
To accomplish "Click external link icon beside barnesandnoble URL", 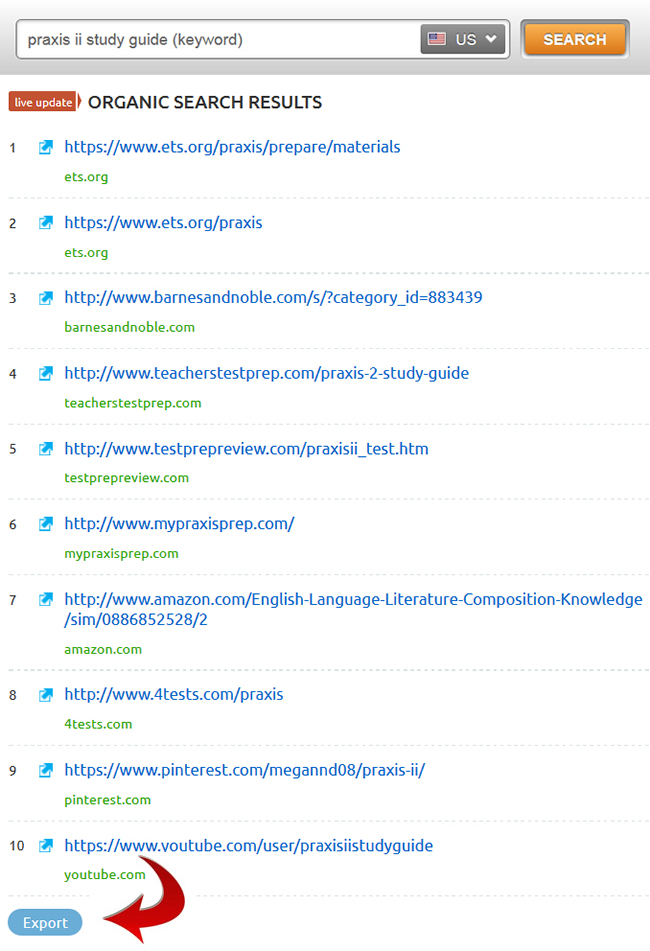I will [x=45, y=298].
